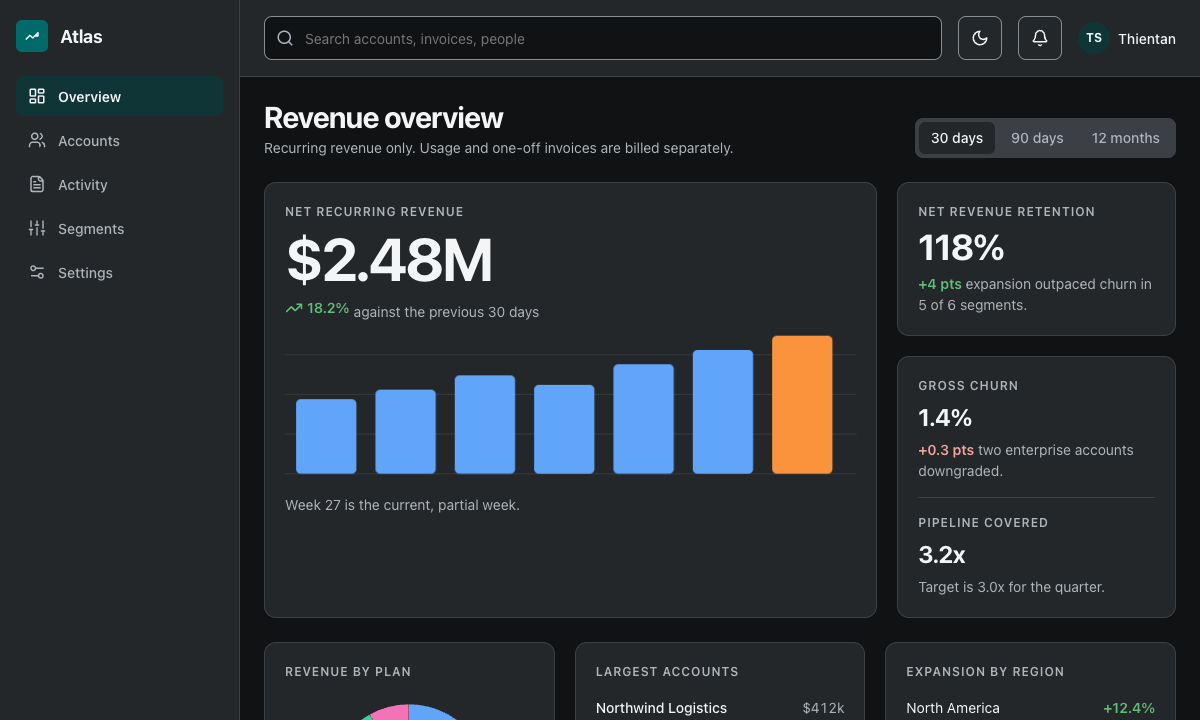This screenshot has width=1200, height=720.
Task: Click the Gross Churn heading
Action: 968,386
